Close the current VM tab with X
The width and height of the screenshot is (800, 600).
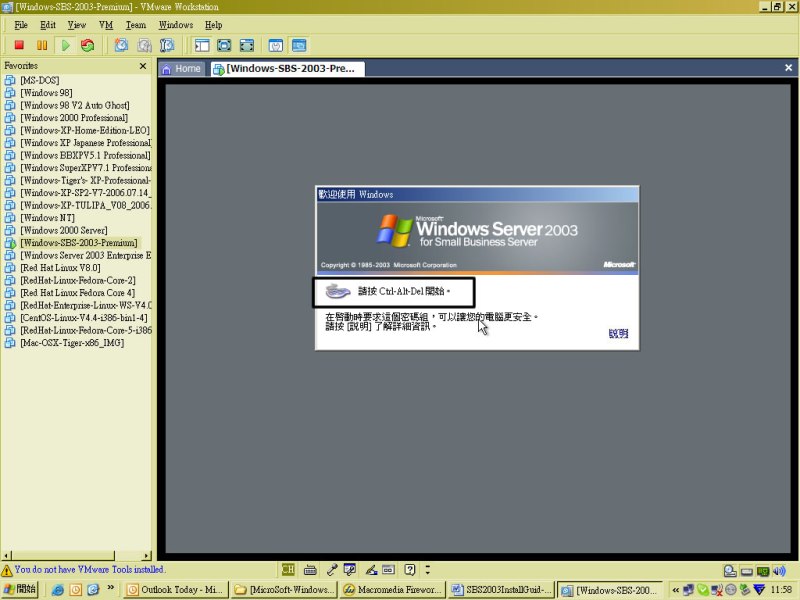[788, 68]
